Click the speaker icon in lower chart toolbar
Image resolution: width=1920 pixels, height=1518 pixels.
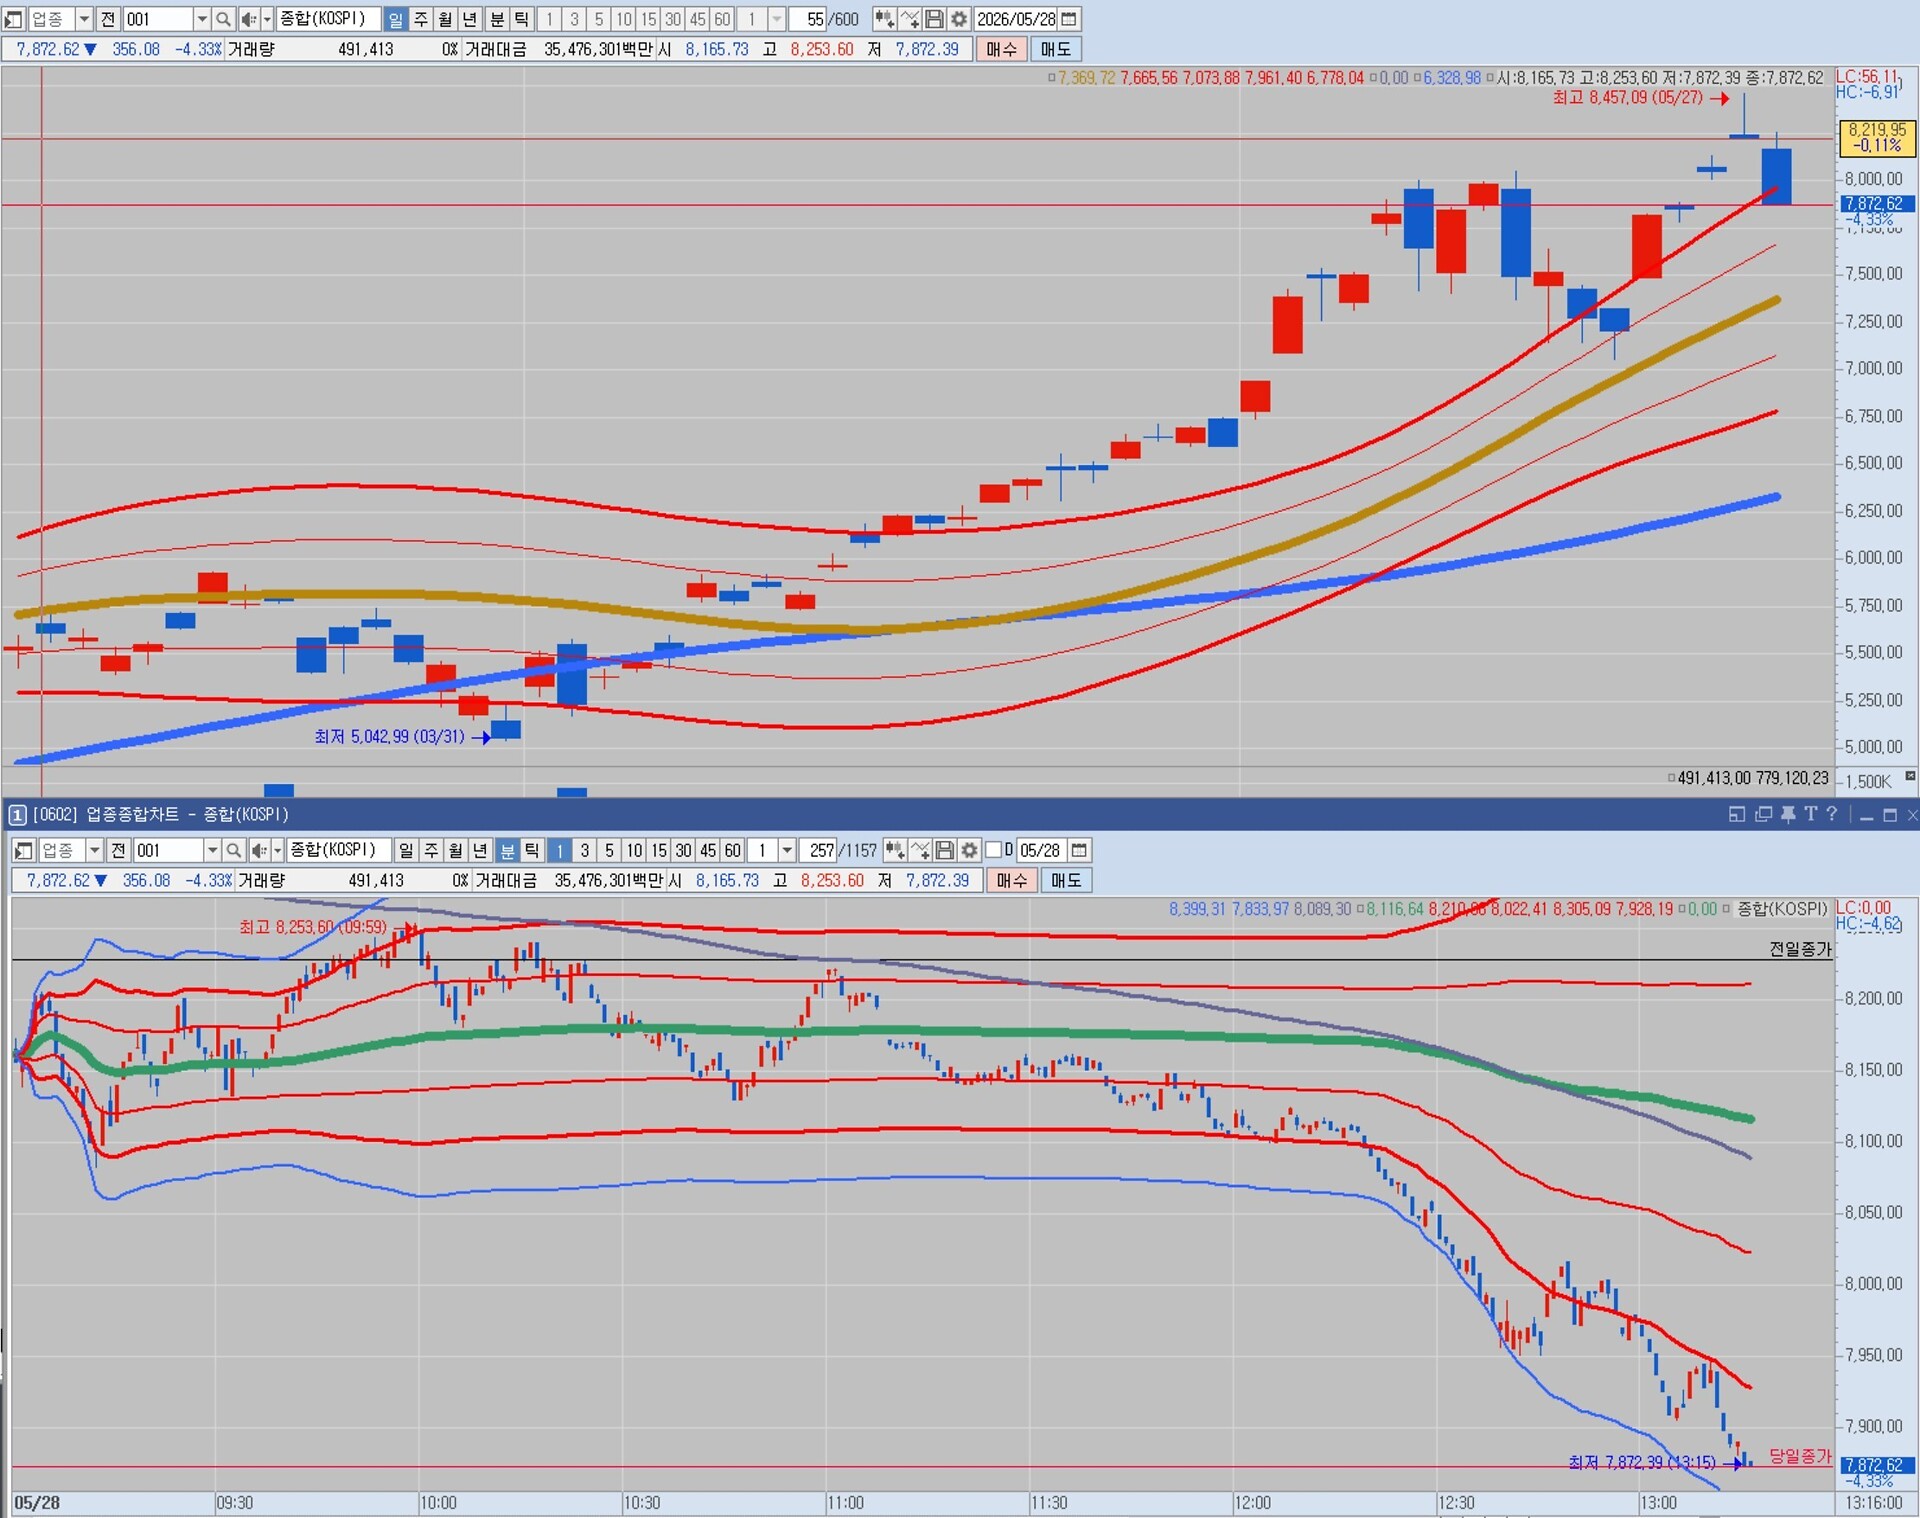tap(258, 850)
